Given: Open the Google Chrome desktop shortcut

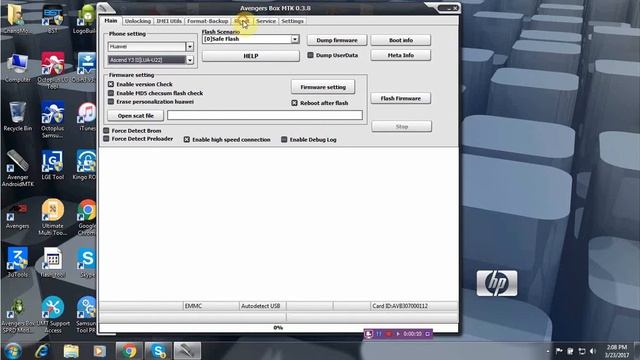Looking at the screenshot, I should 87,217.
